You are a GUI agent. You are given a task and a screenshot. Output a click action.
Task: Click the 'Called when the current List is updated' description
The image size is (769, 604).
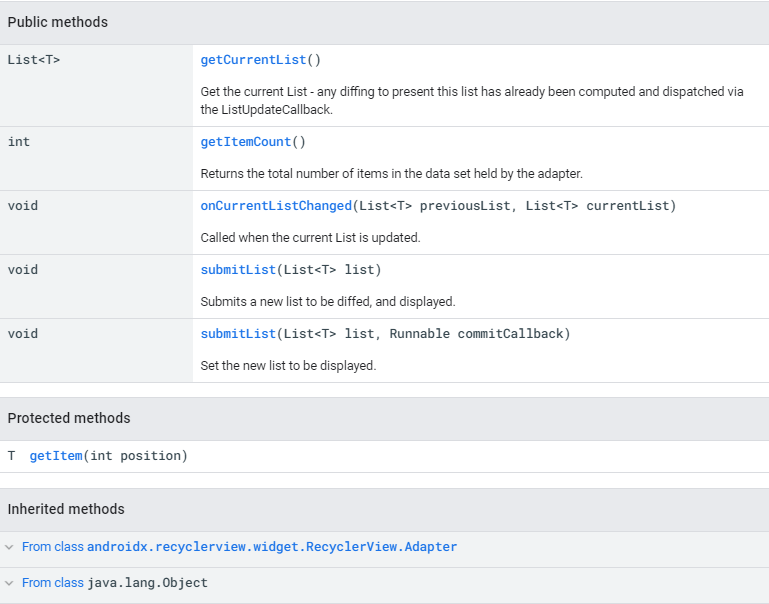pyautogui.click(x=310, y=238)
